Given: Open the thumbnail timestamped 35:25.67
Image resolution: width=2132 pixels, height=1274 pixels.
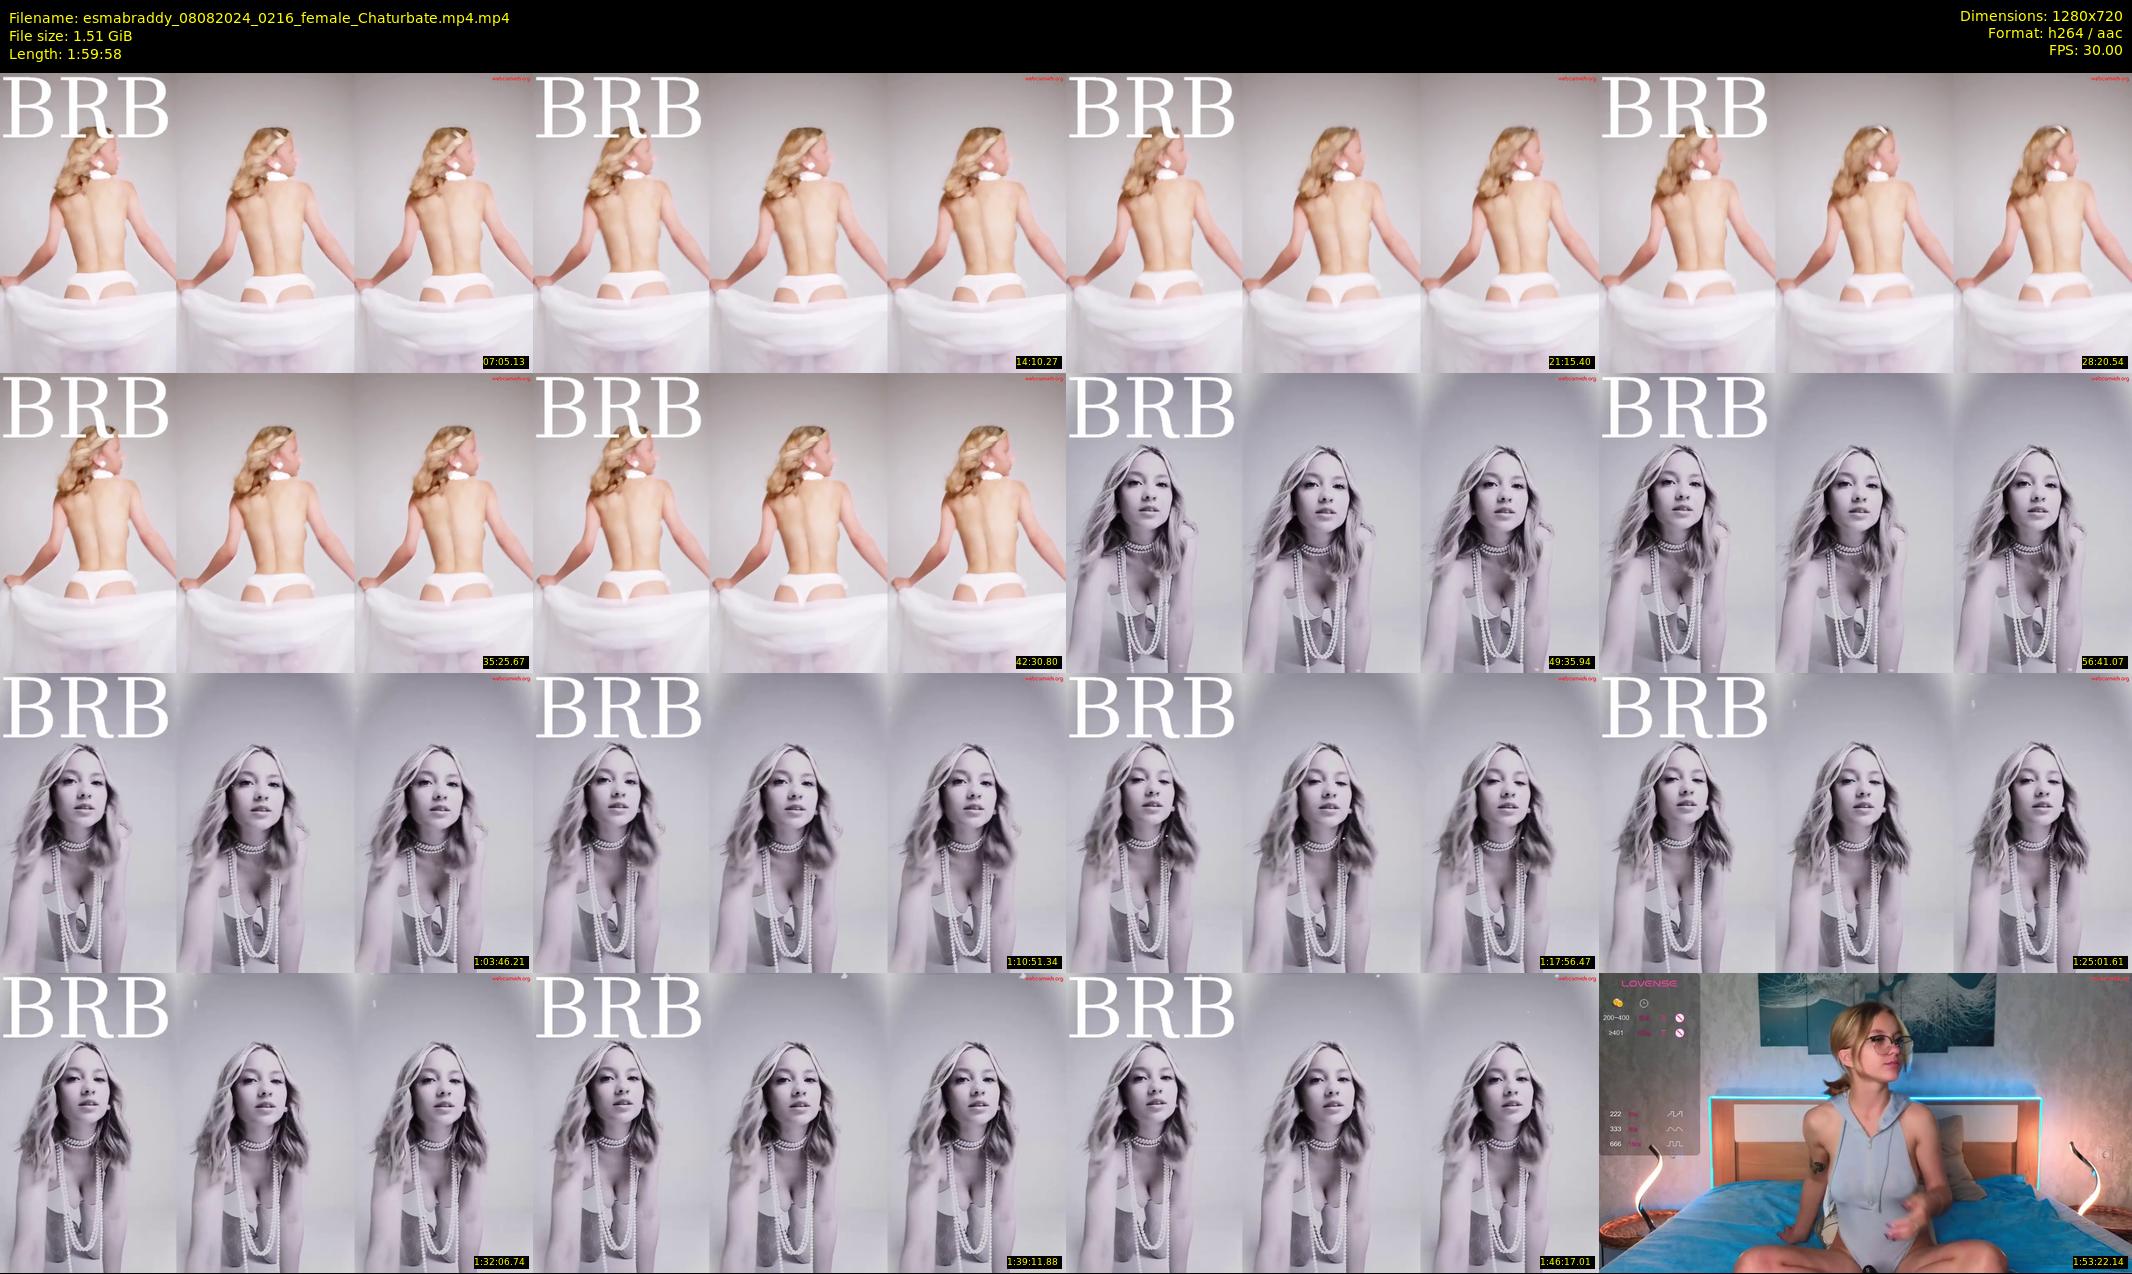Looking at the screenshot, I should pyautogui.click(x=266, y=522).
